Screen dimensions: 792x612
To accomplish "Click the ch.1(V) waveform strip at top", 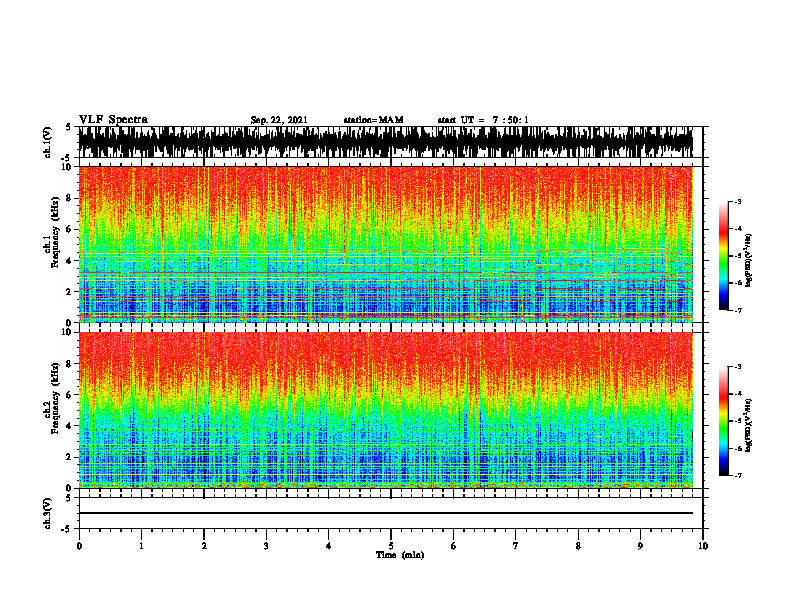I will (385, 142).
